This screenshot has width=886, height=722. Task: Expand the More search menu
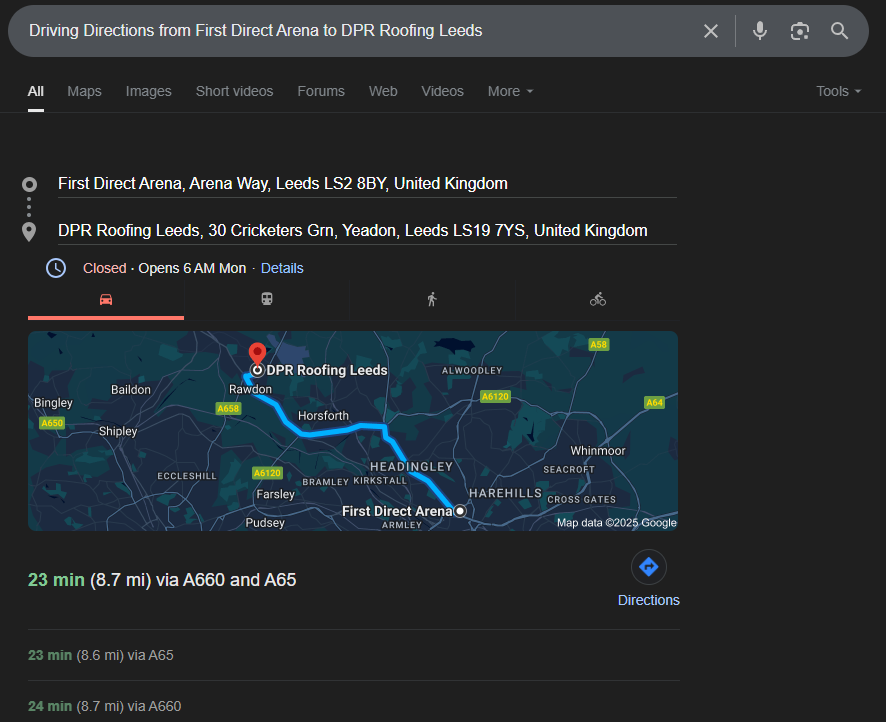coord(510,92)
